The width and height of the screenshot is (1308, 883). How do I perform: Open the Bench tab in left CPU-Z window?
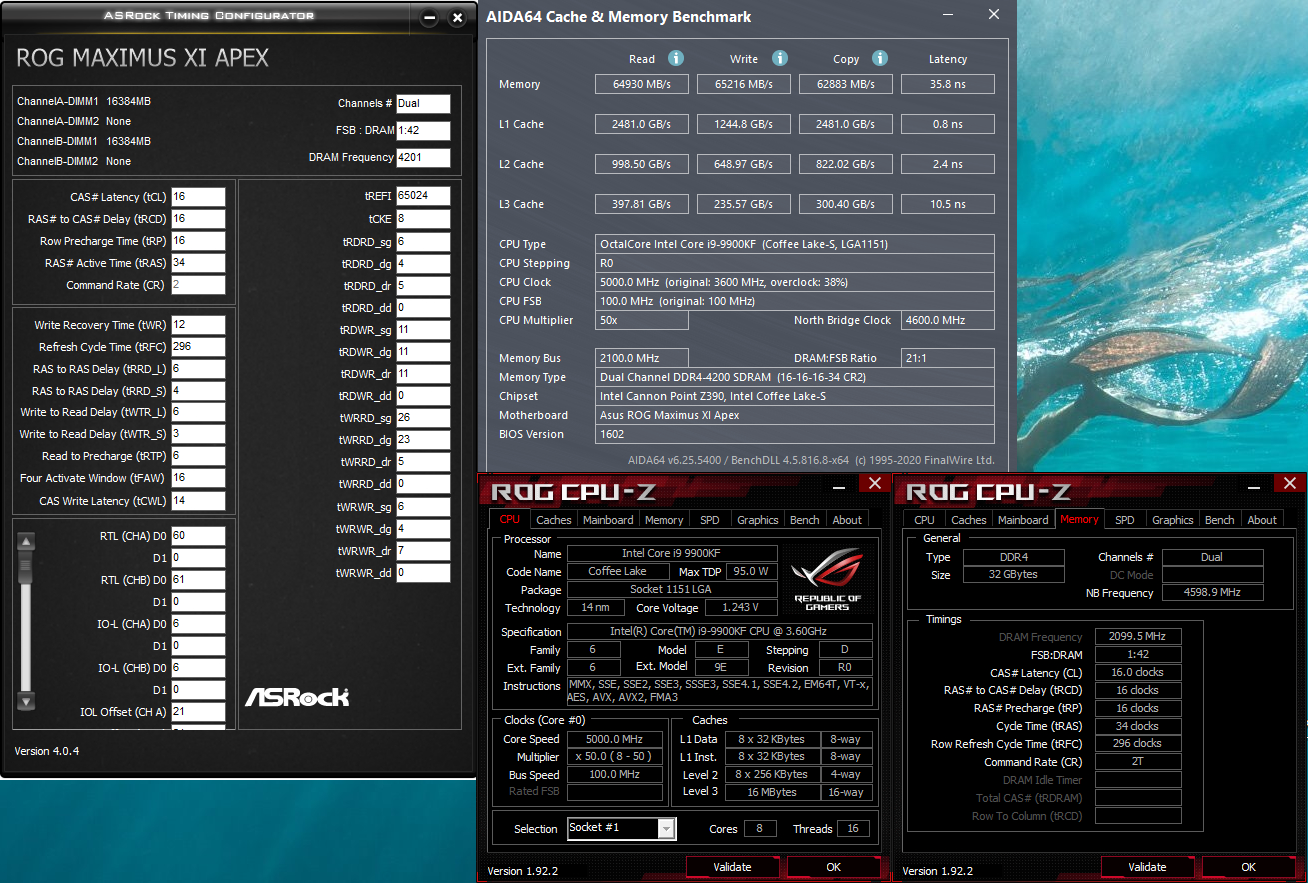[x=804, y=520]
